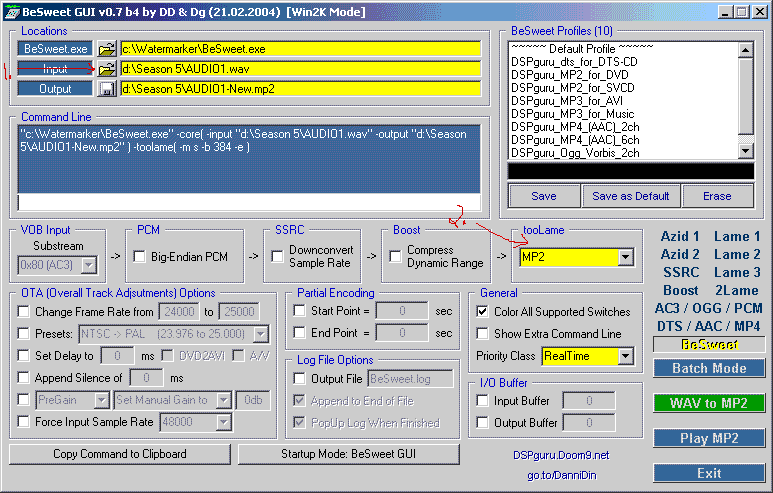
Task: Expand the VOB Substream 0x80 (AC3) dropdown
Action: [x=89, y=265]
